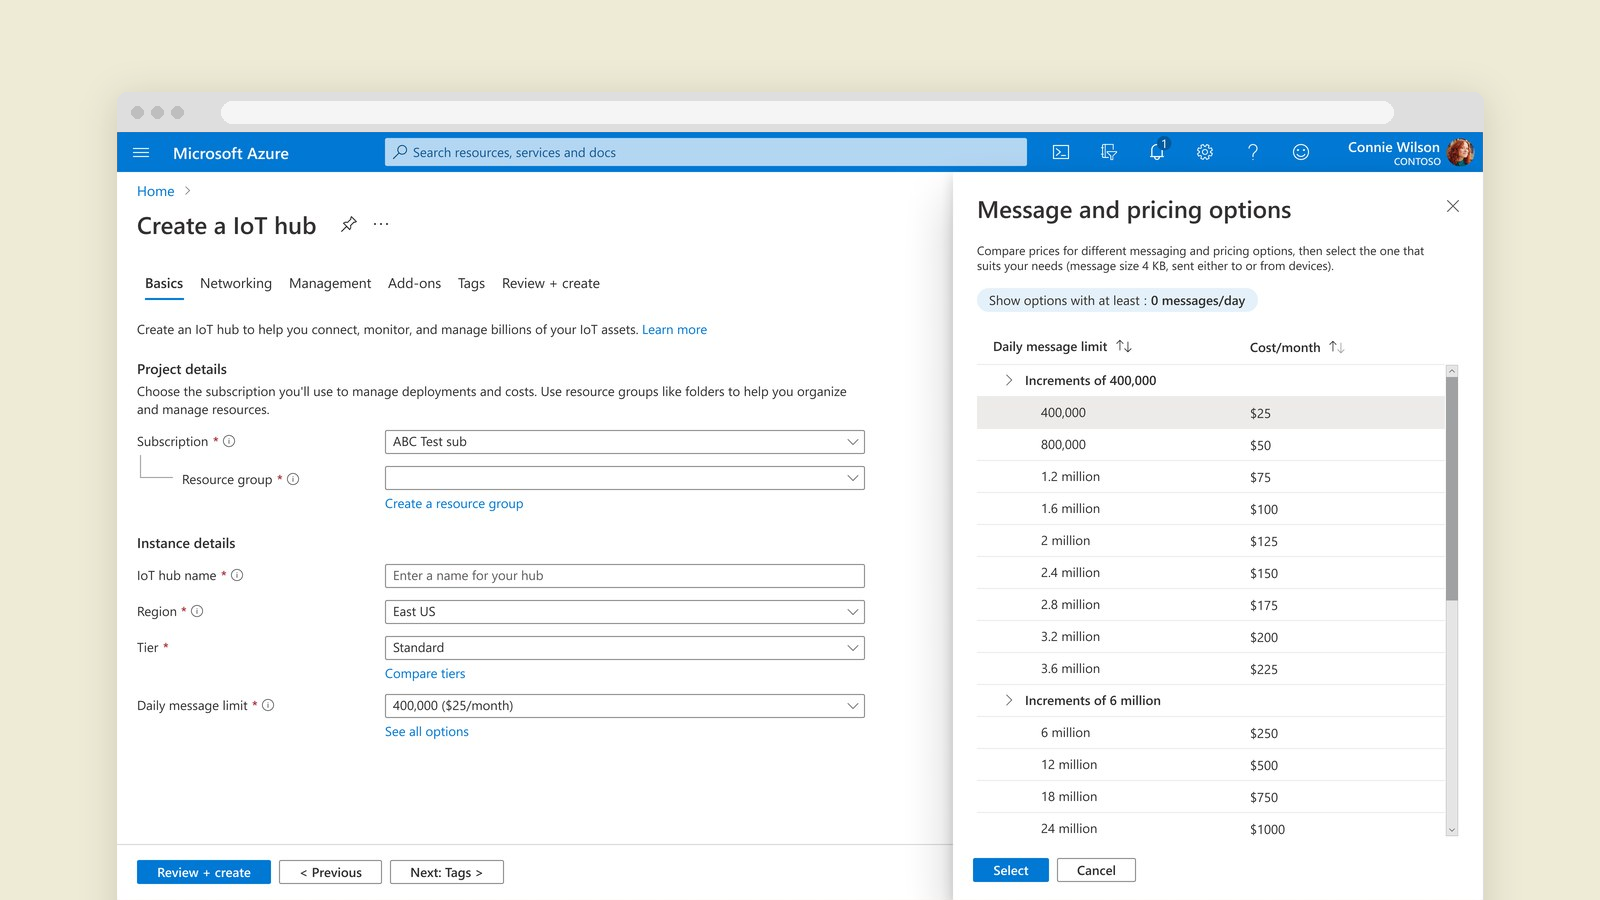Collapse the Increments of 400,000 group
Image resolution: width=1600 pixels, height=900 pixels.
1009,380
